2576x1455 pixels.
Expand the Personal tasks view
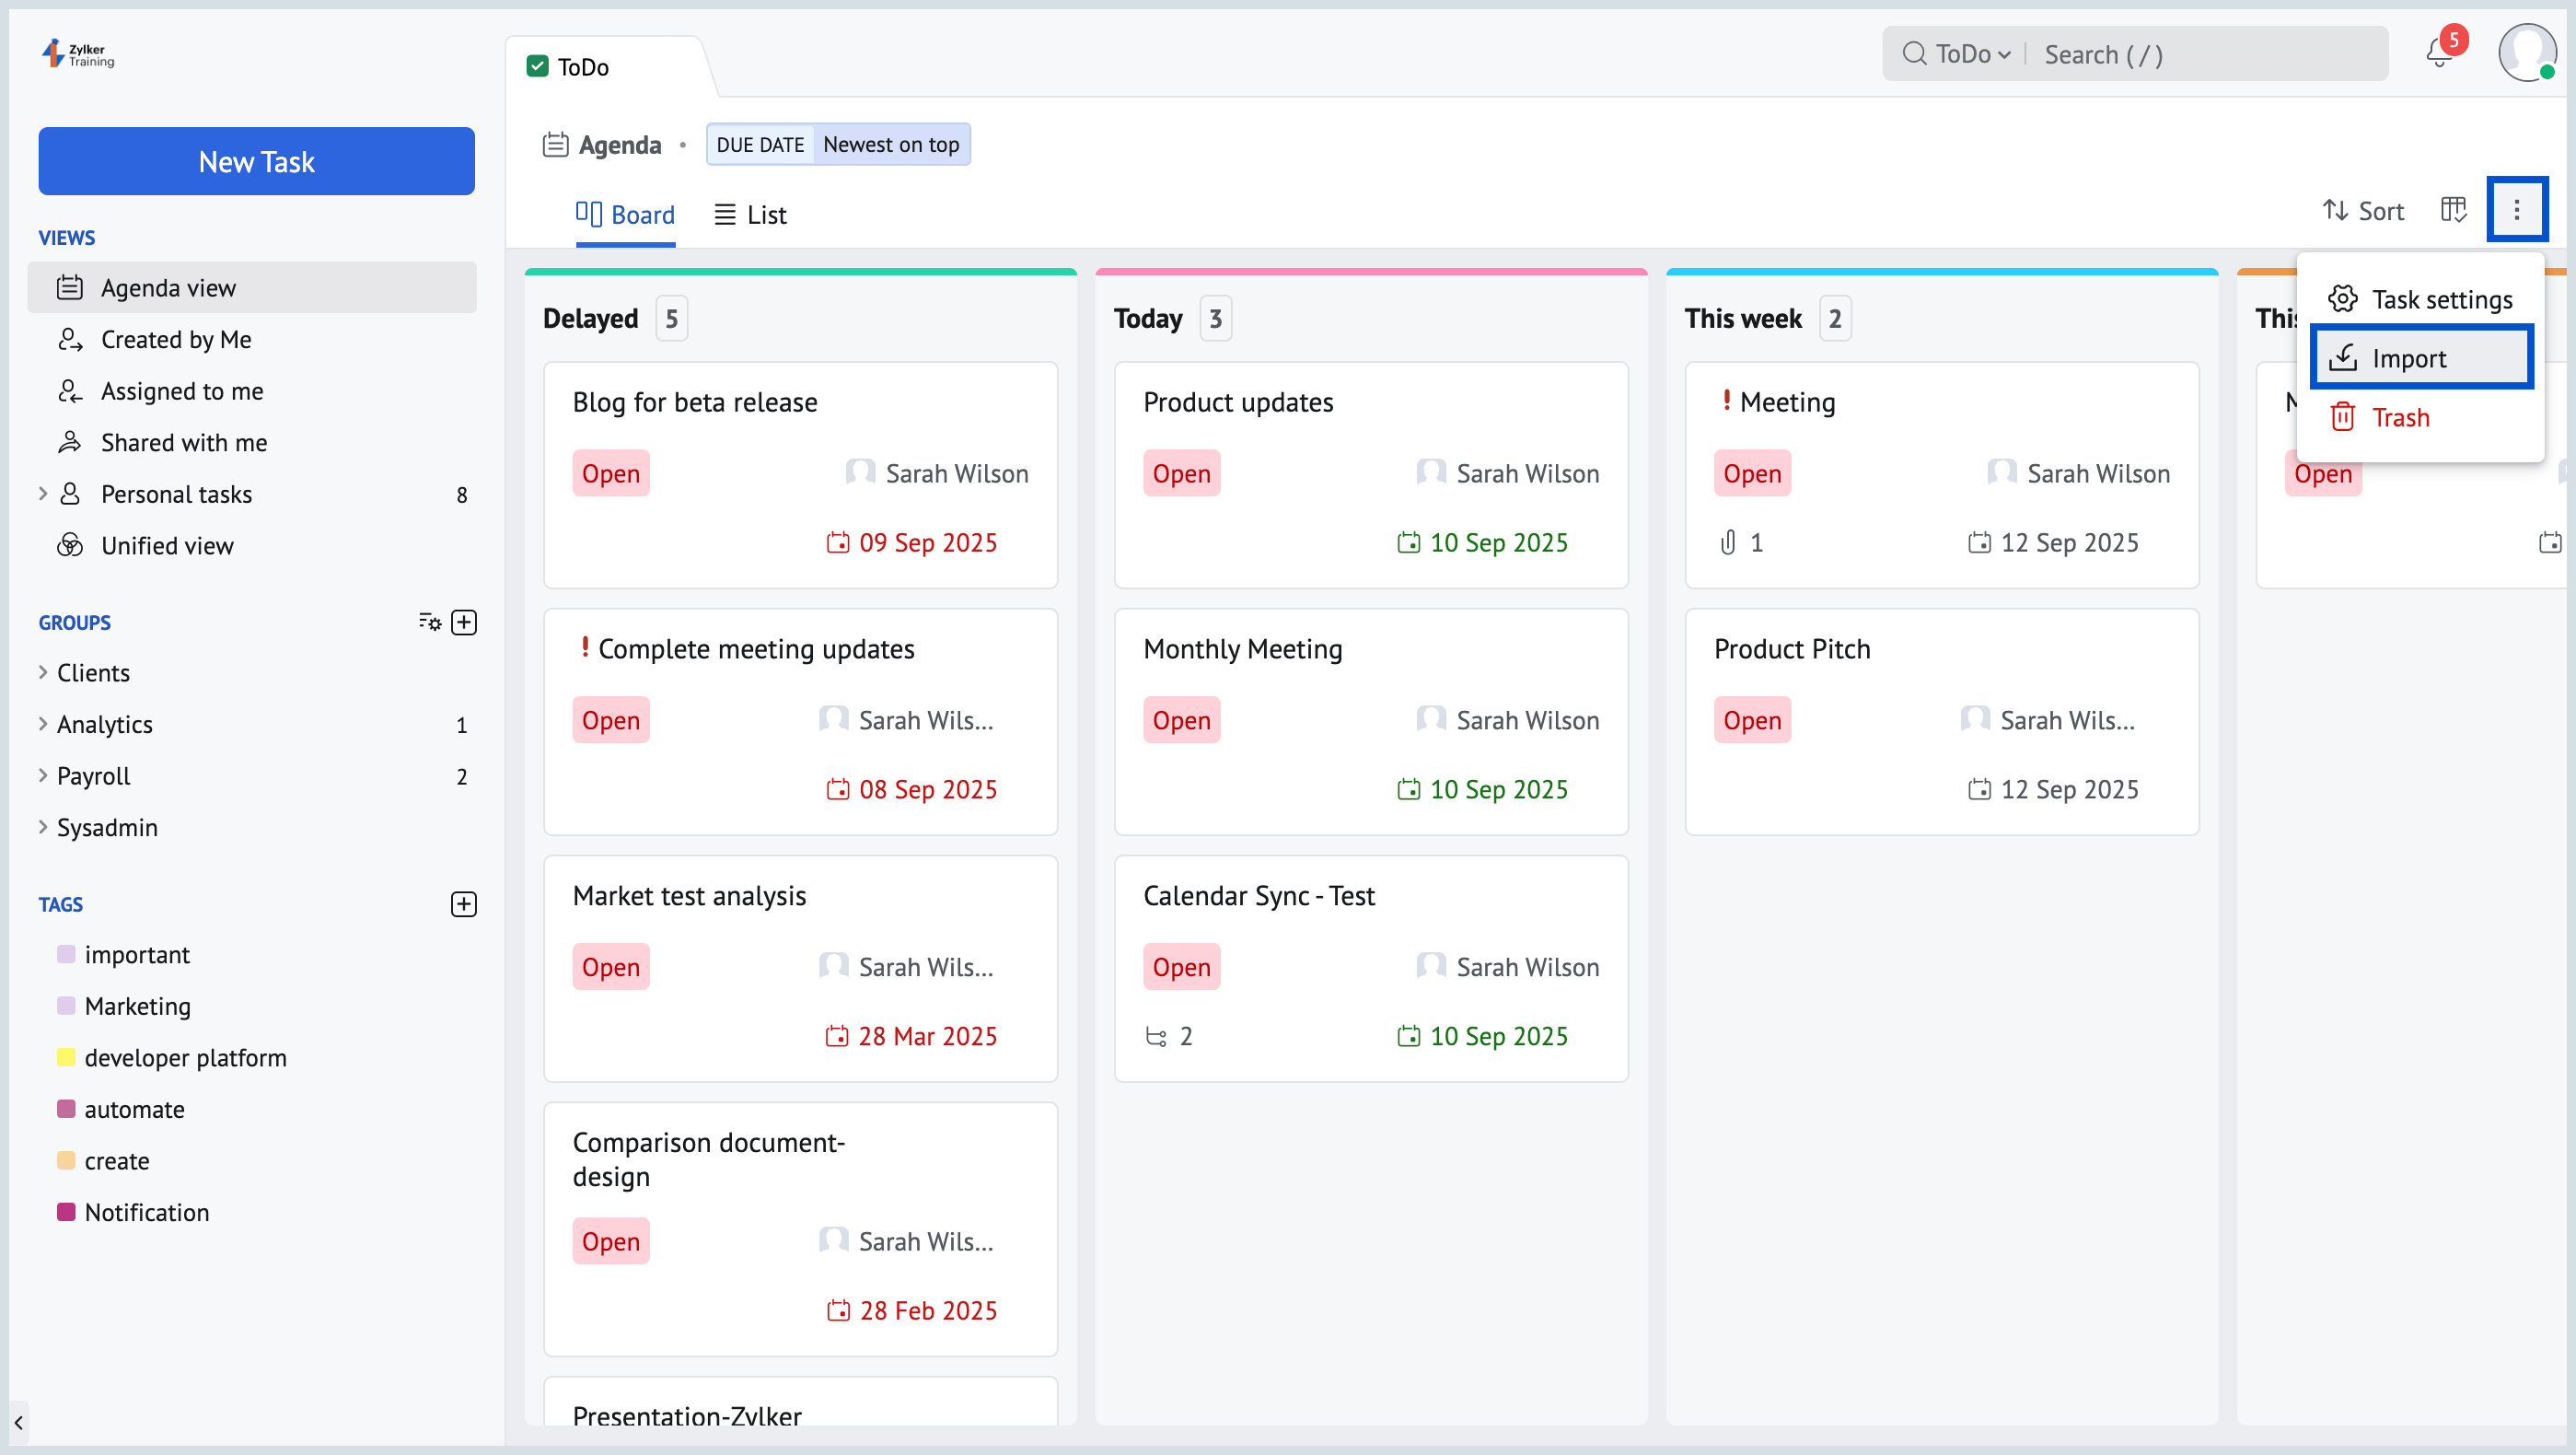43,494
